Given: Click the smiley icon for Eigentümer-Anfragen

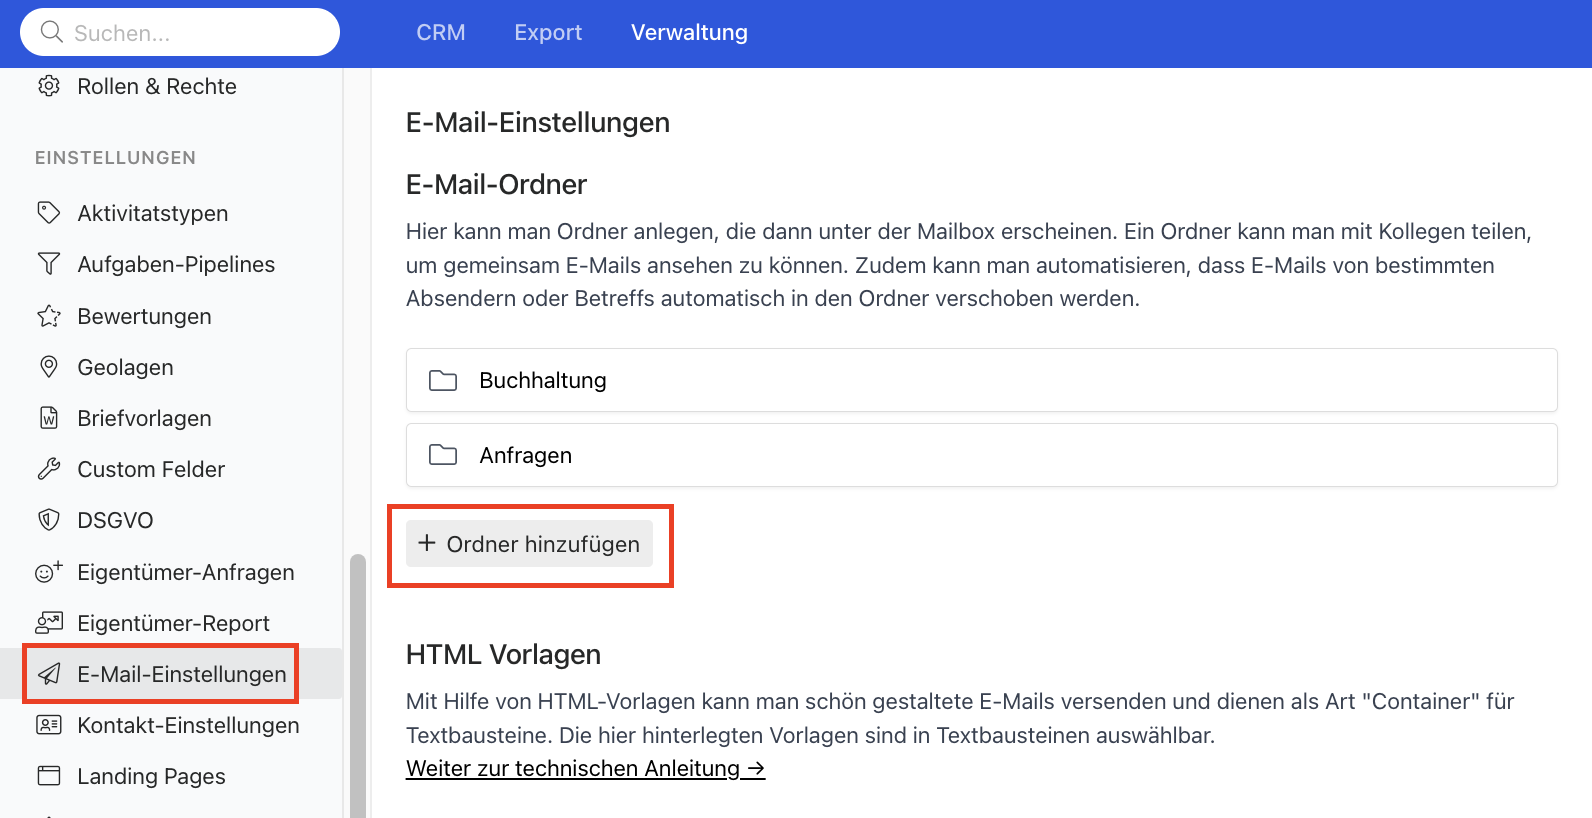Looking at the screenshot, I should [48, 572].
